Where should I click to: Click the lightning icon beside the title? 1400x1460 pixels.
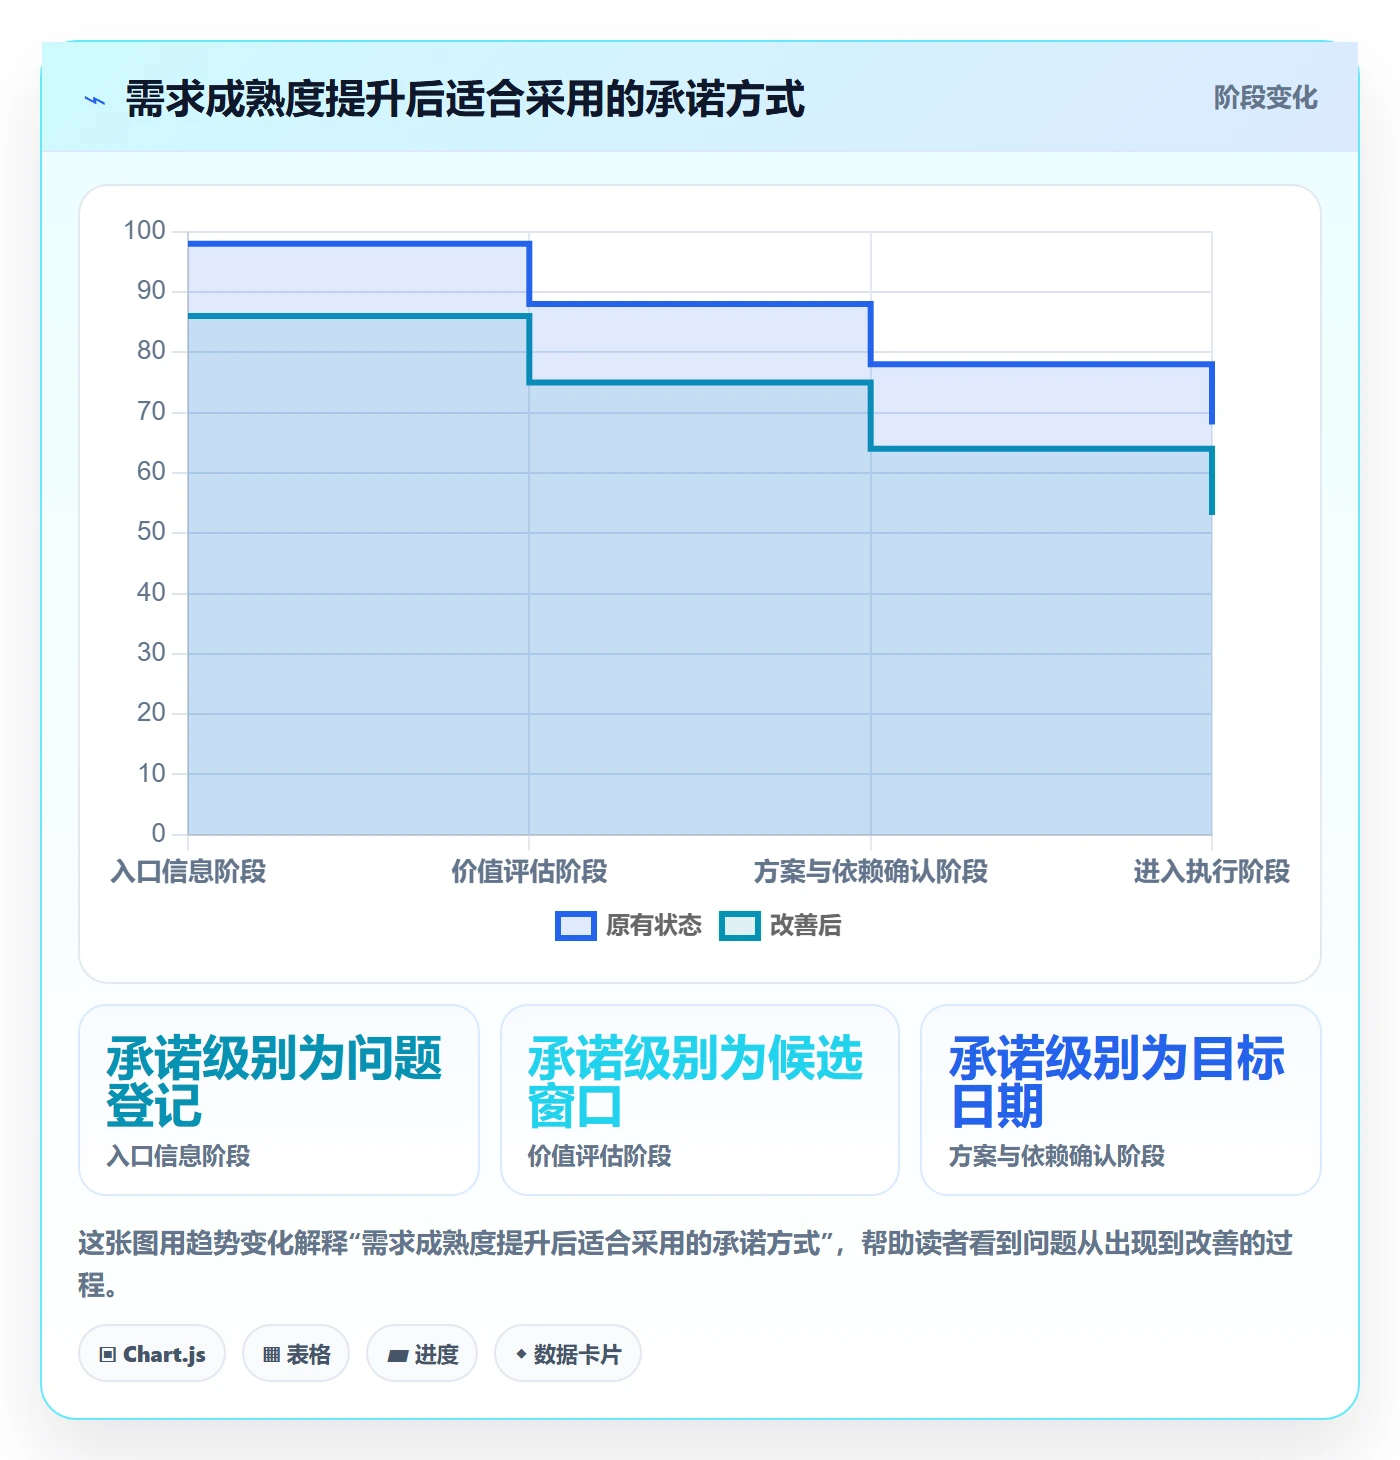click(x=95, y=100)
